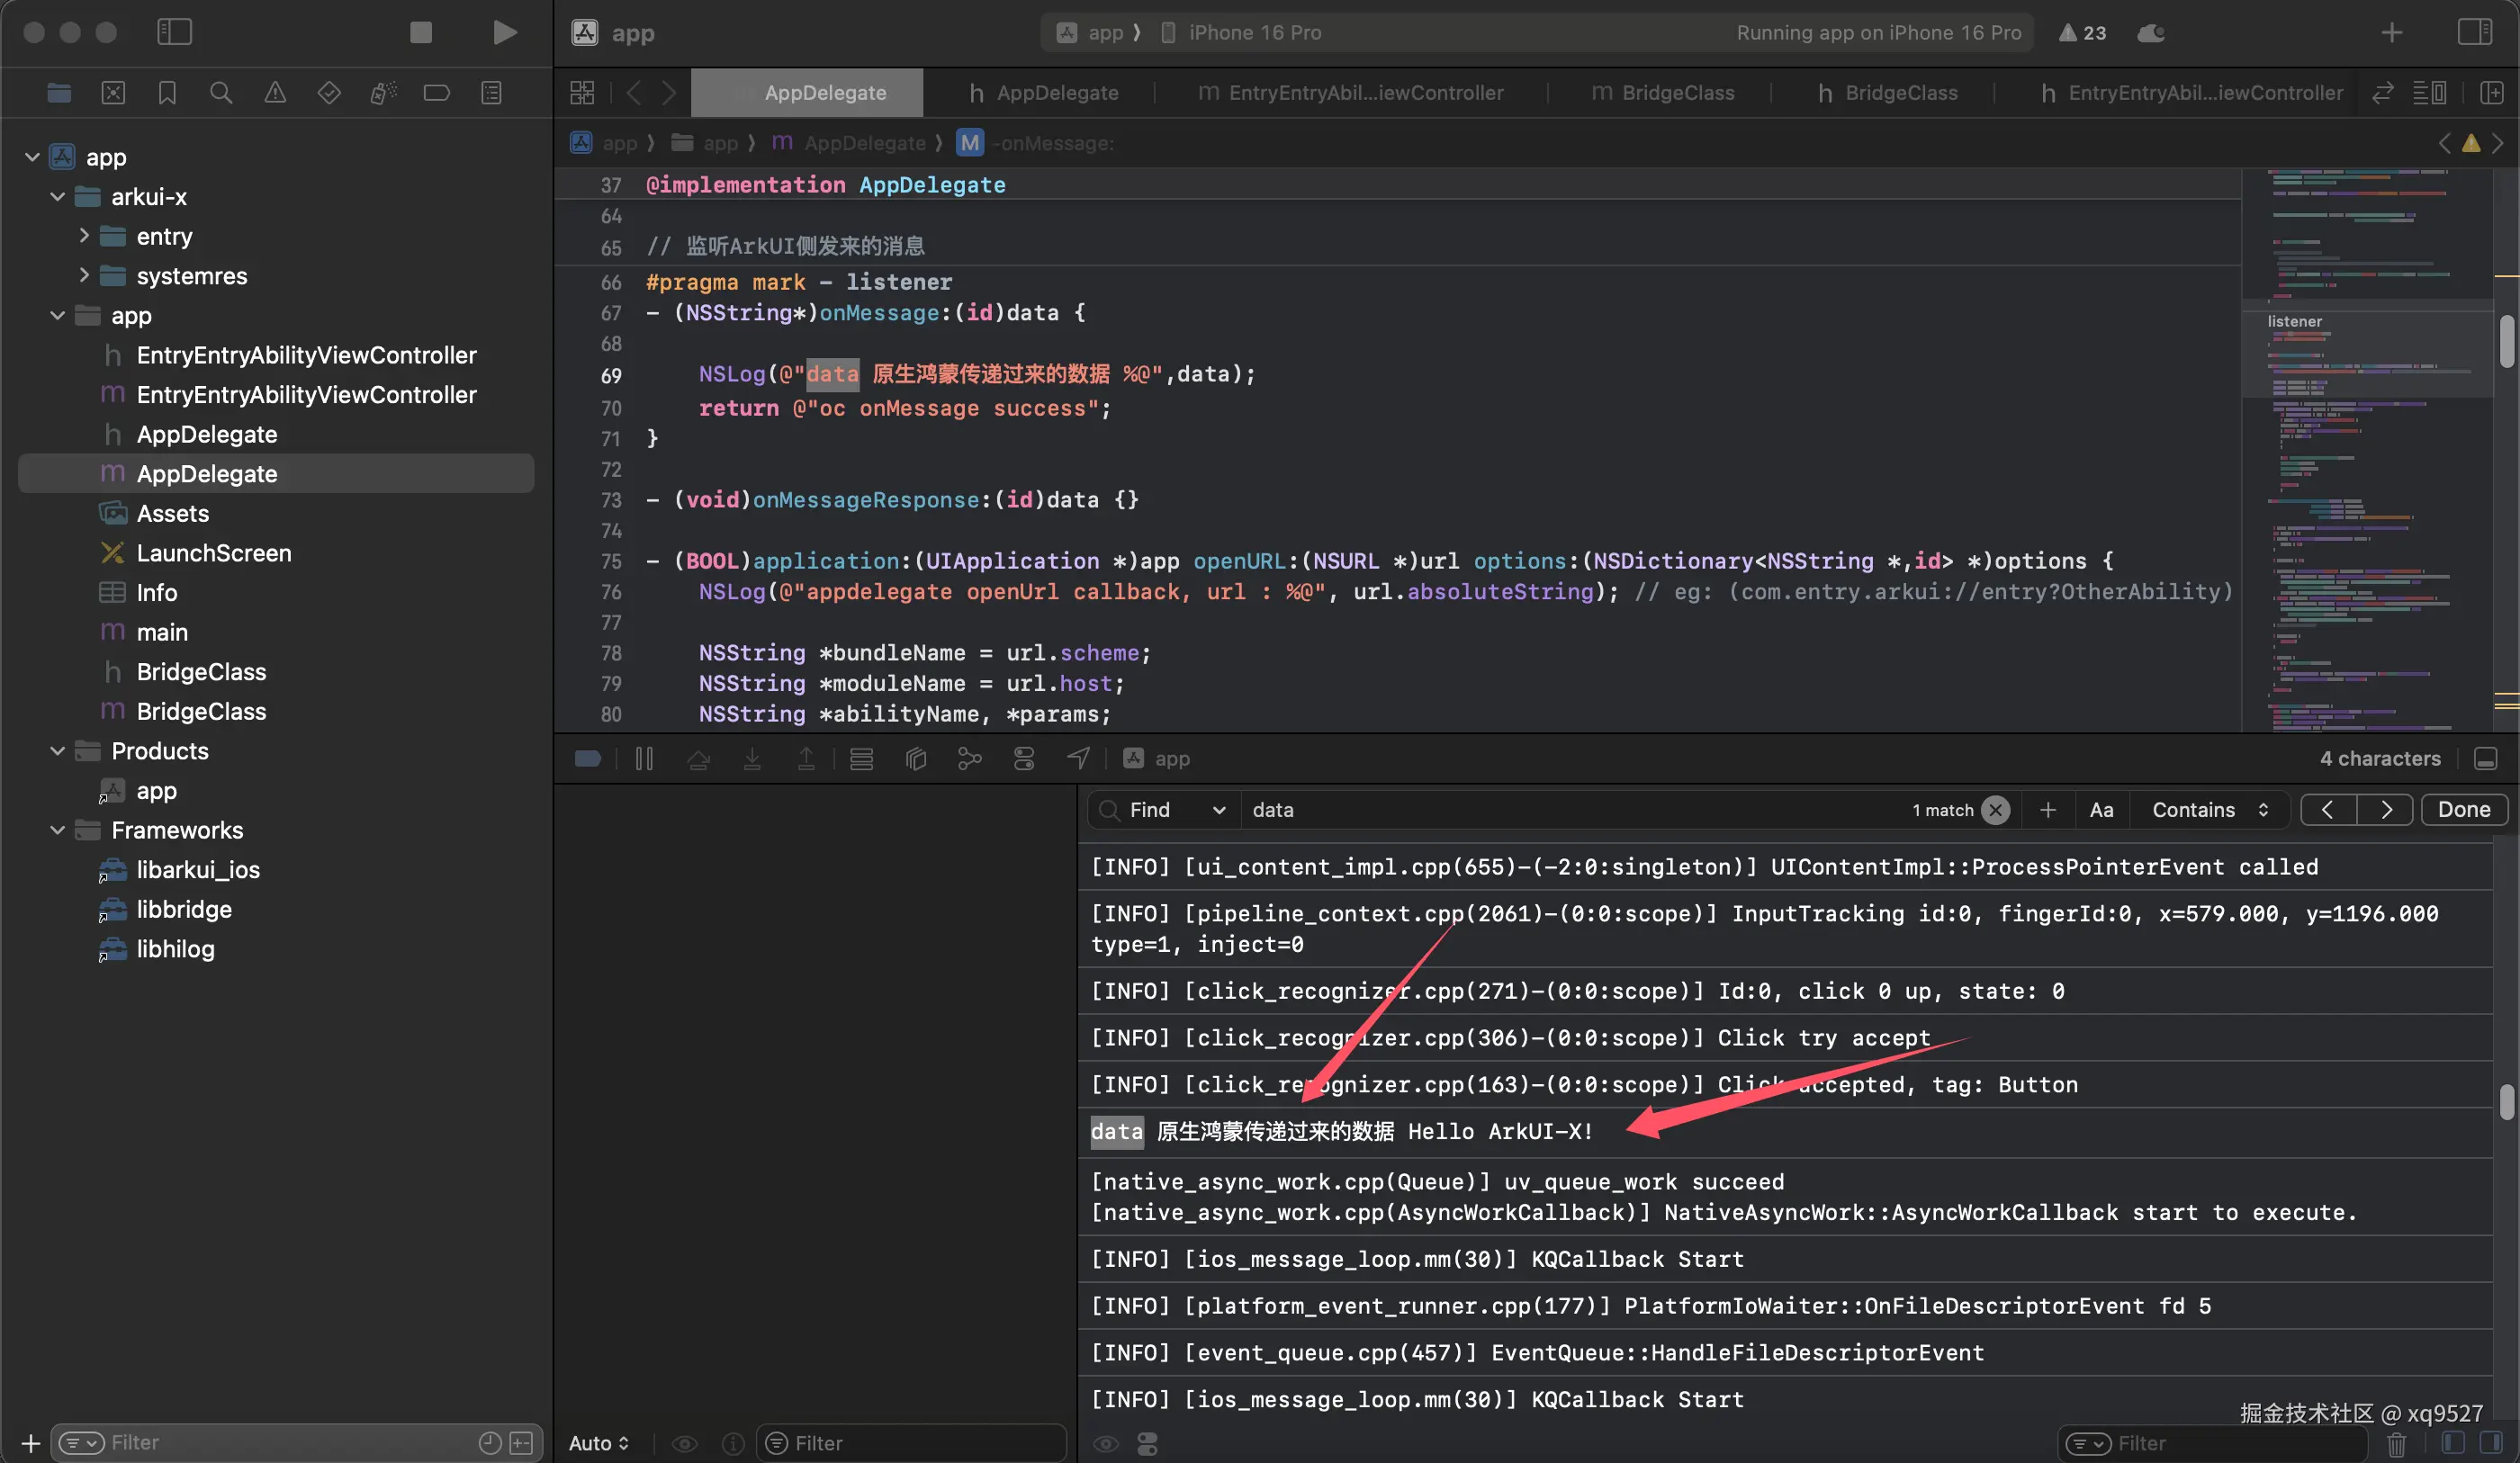Stop the running app
The height and width of the screenshot is (1463, 2520).
point(421,33)
